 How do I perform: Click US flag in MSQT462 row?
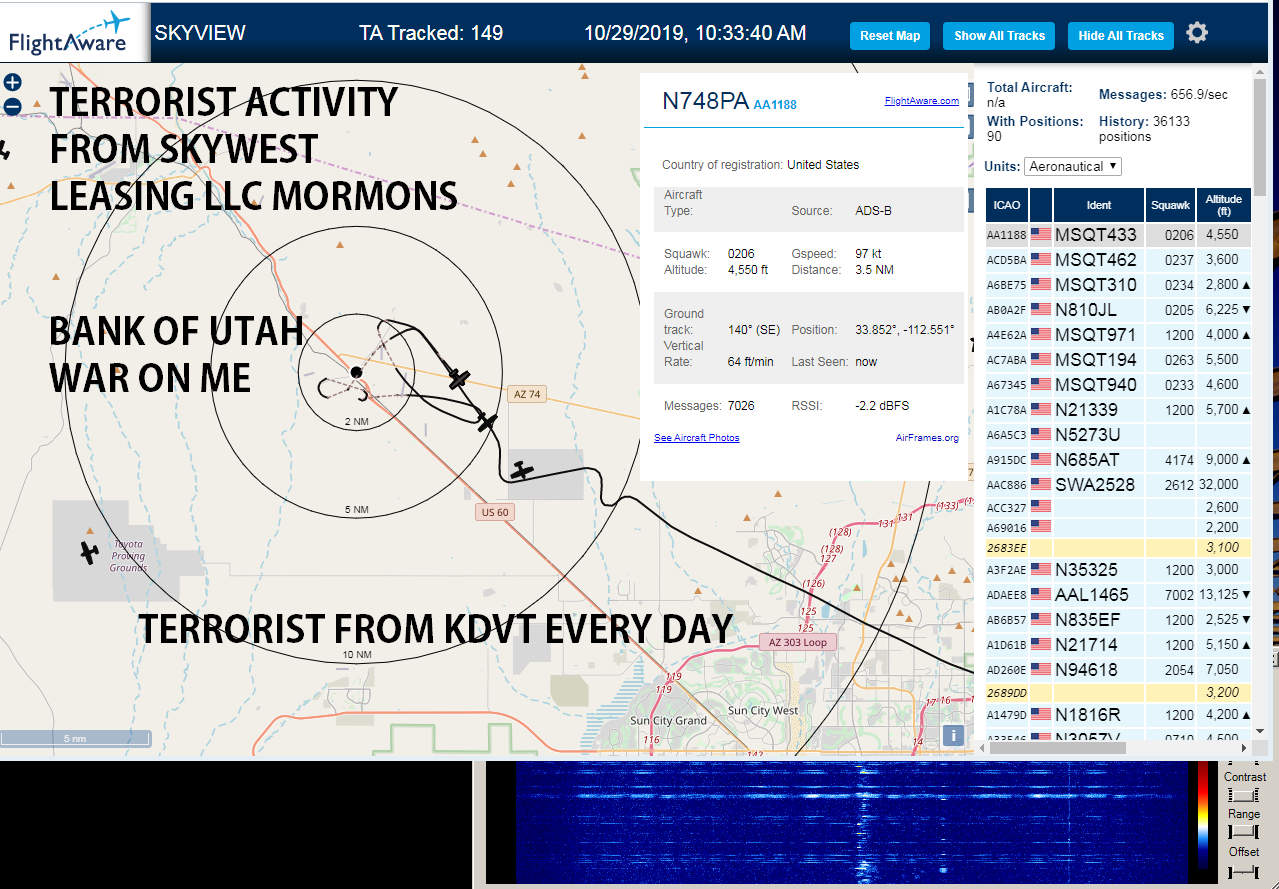pyautogui.click(x=1041, y=260)
